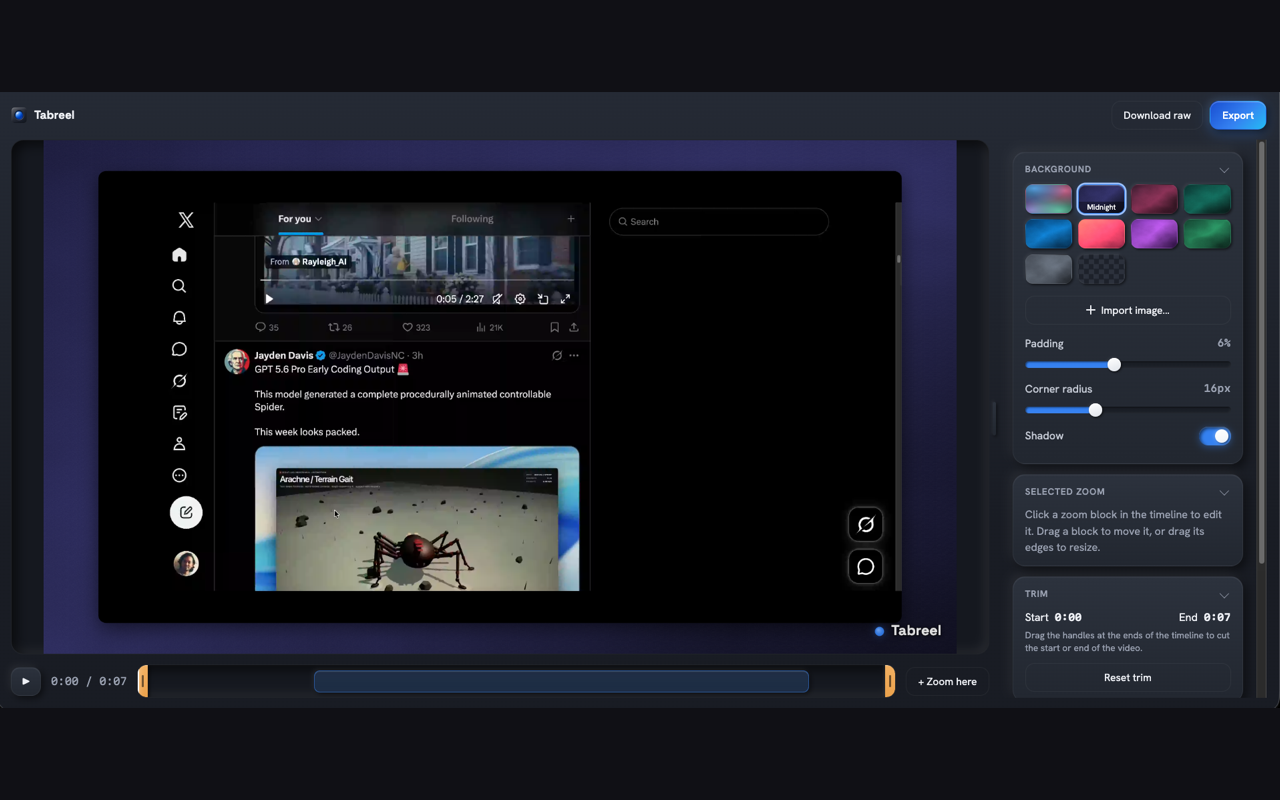Click the Search field in X recording
The image size is (1280, 800).
point(719,222)
